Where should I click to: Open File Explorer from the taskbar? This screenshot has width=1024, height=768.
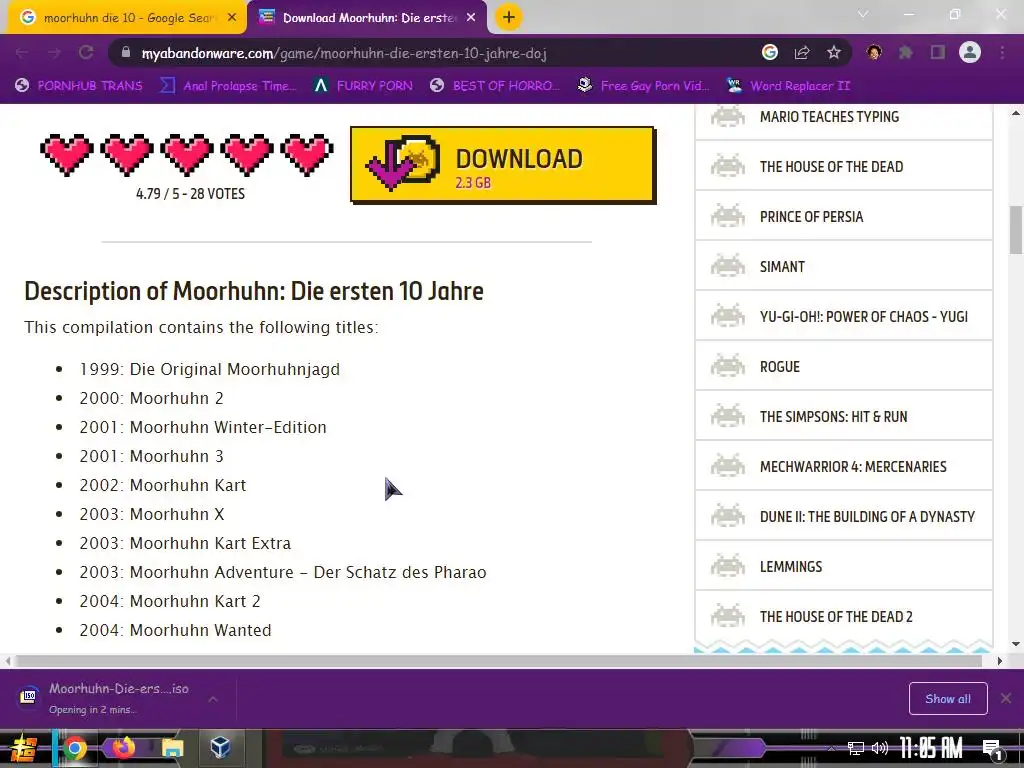click(x=173, y=748)
